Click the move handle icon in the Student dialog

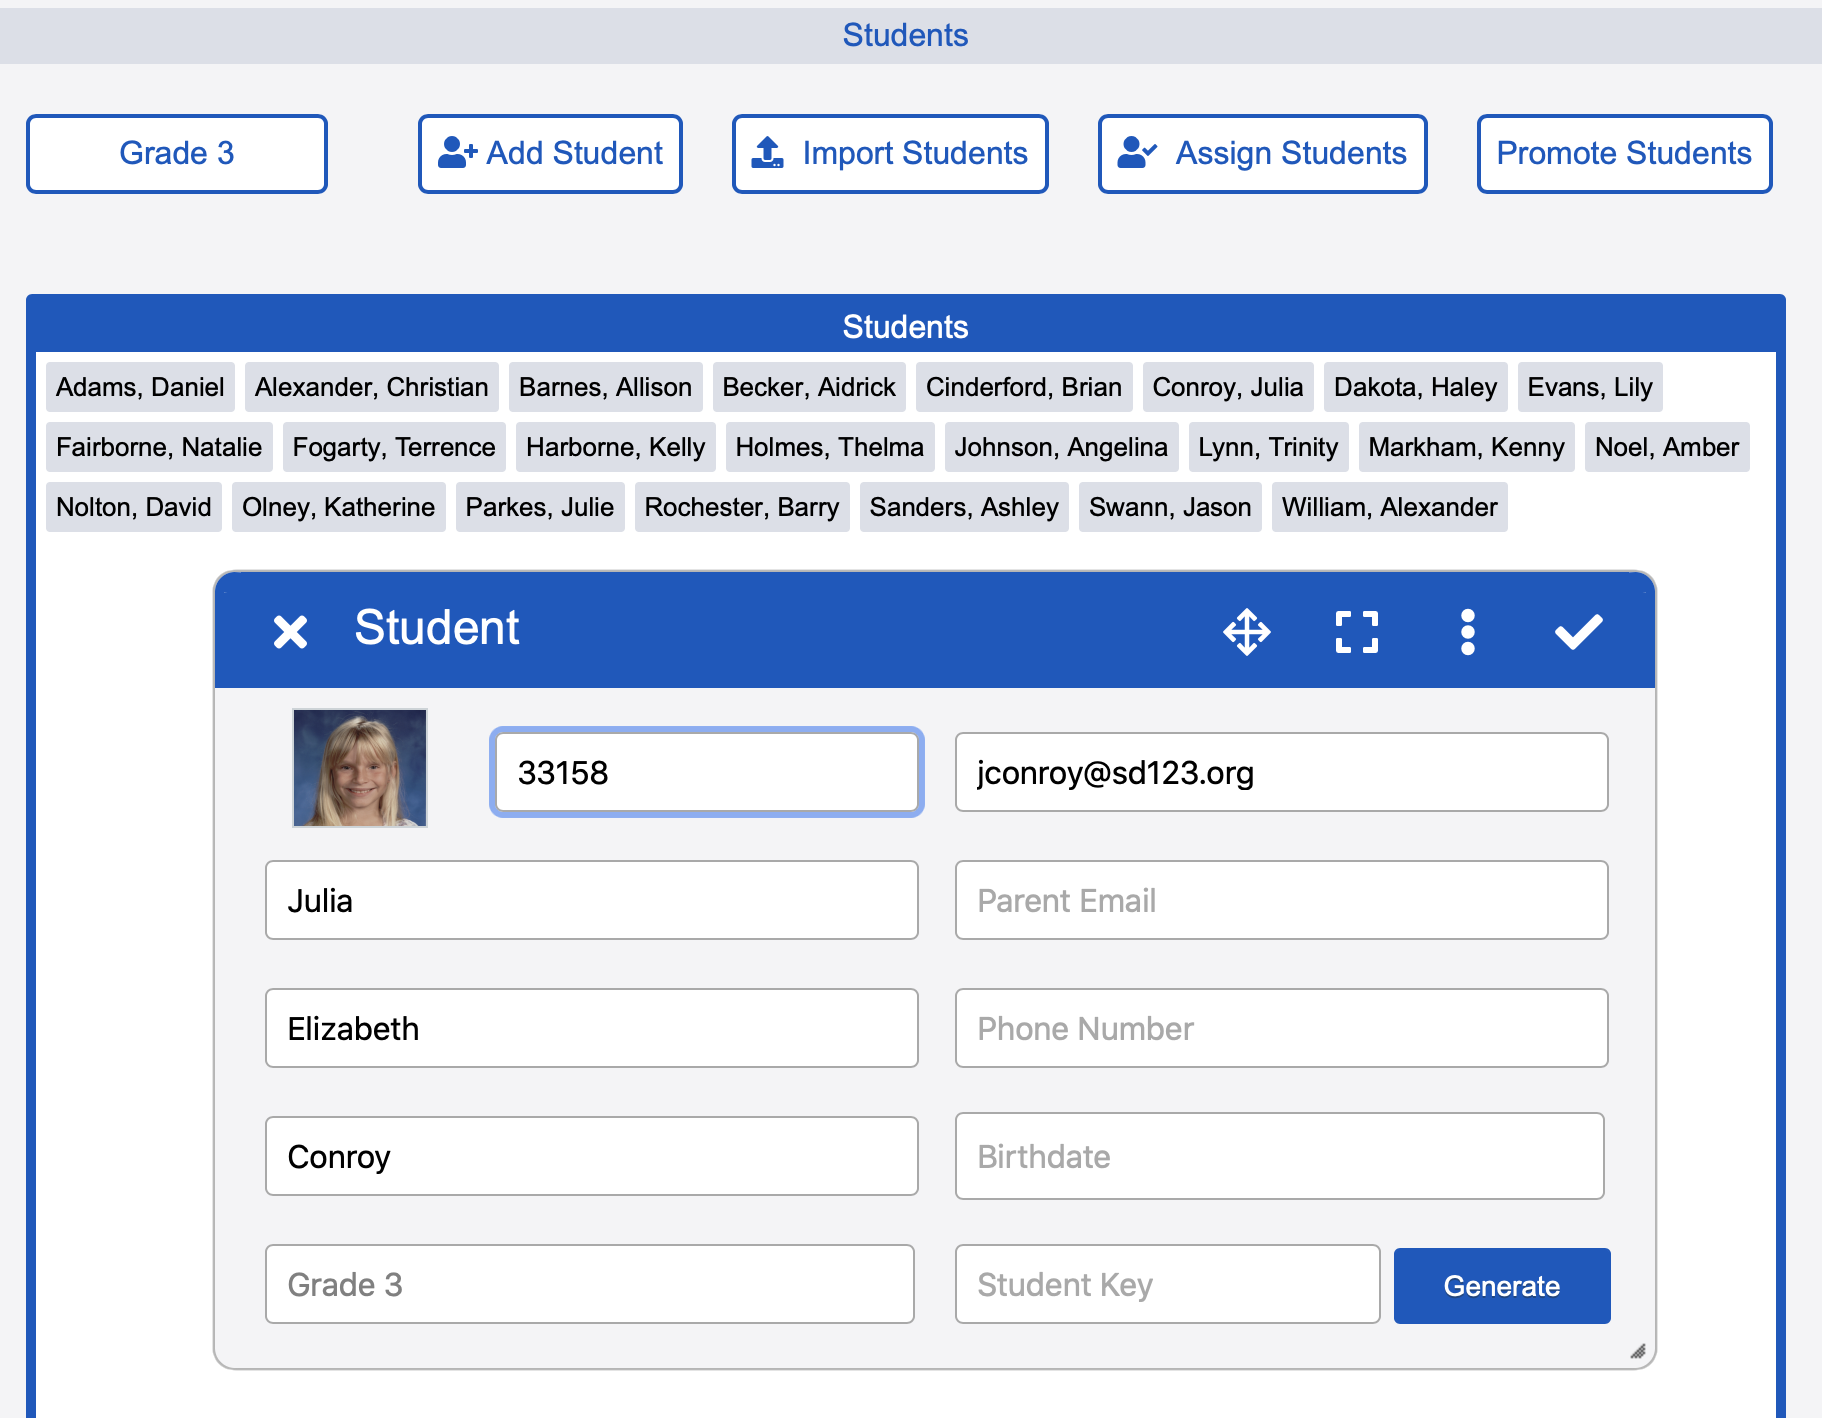(1247, 630)
